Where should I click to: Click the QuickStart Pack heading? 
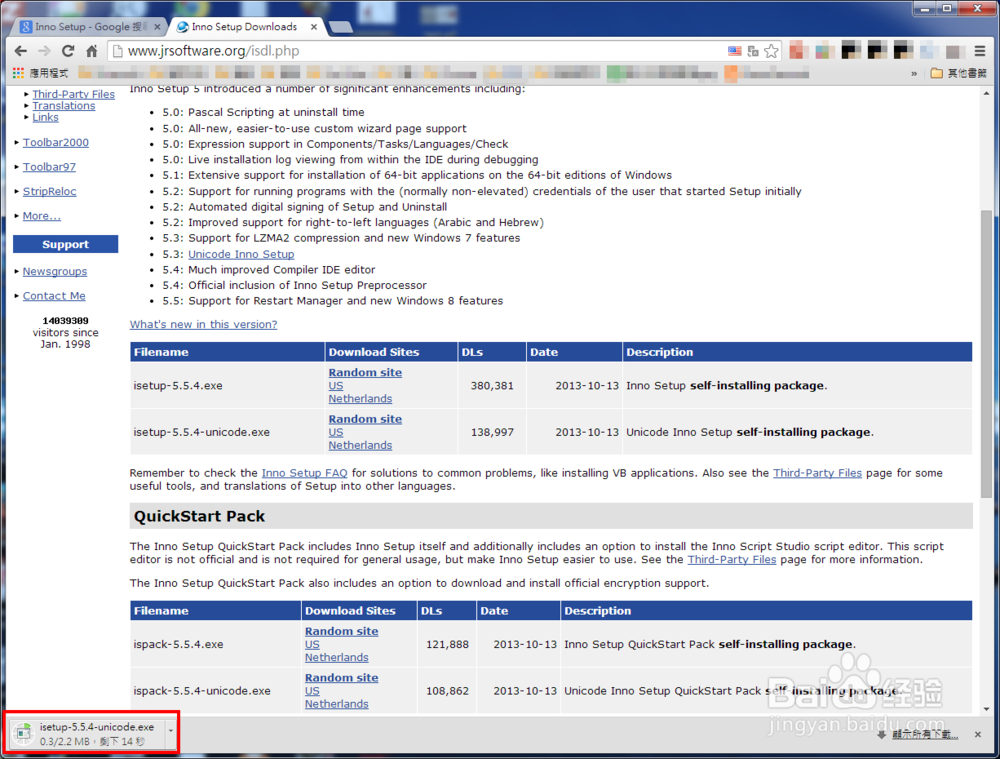(199, 516)
